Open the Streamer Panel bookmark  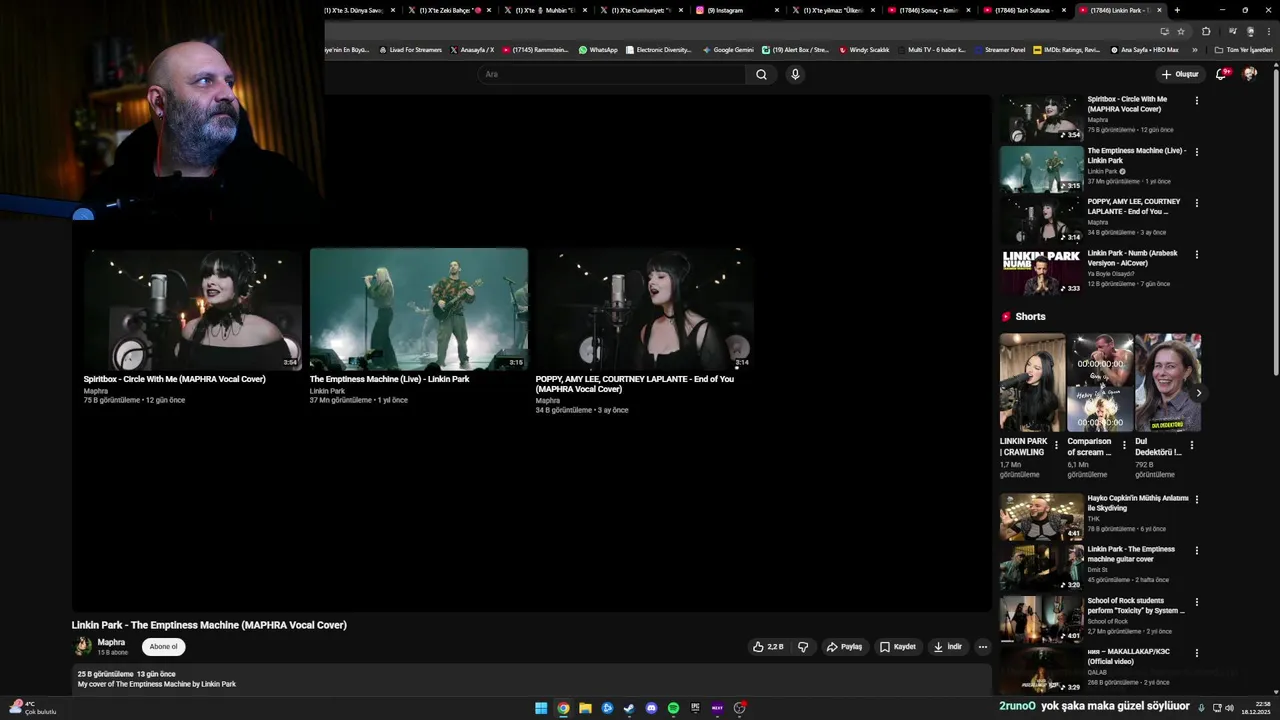coord(999,50)
